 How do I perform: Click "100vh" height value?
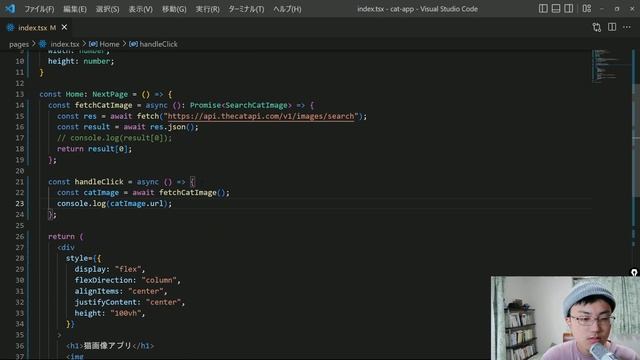[x=126, y=313]
